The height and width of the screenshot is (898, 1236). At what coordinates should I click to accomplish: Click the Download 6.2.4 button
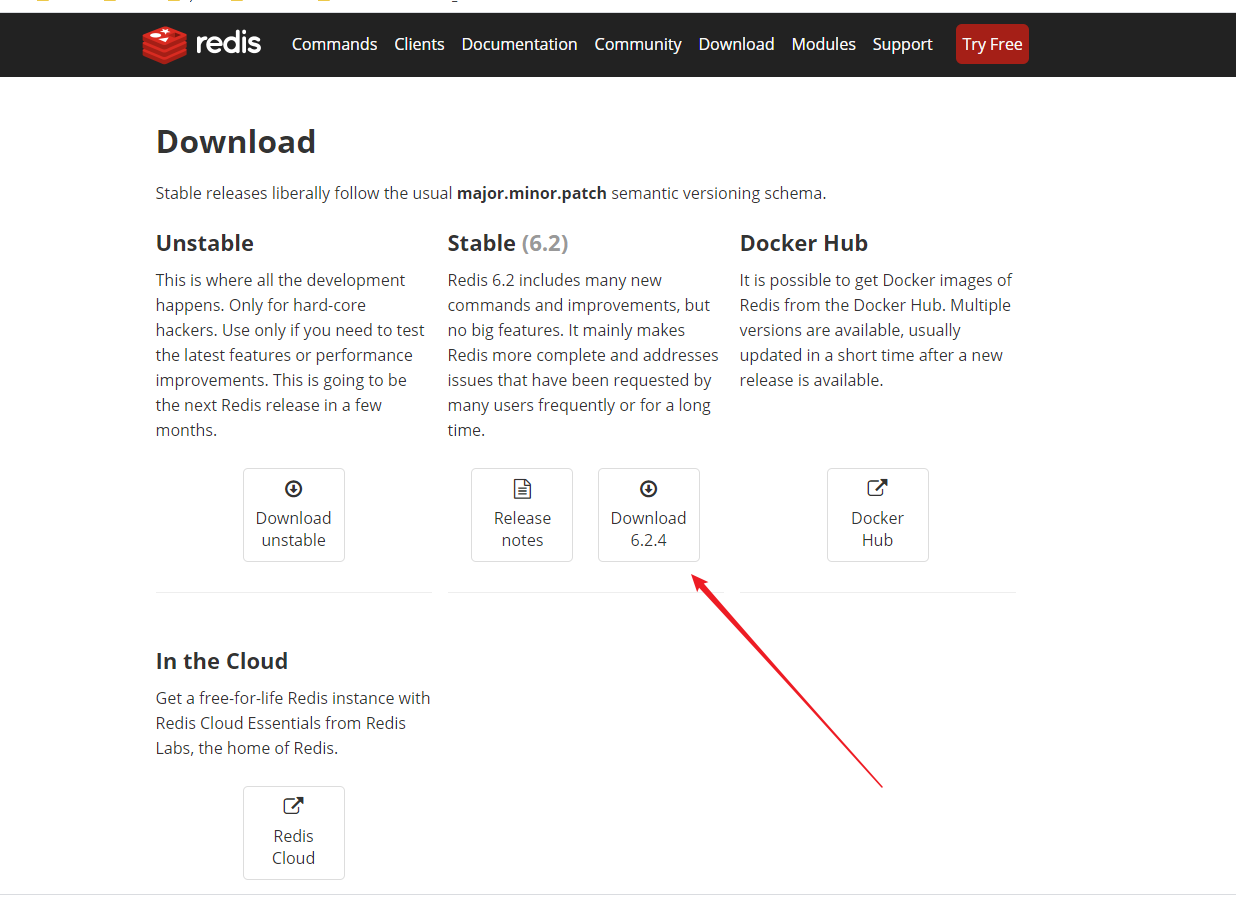649,515
